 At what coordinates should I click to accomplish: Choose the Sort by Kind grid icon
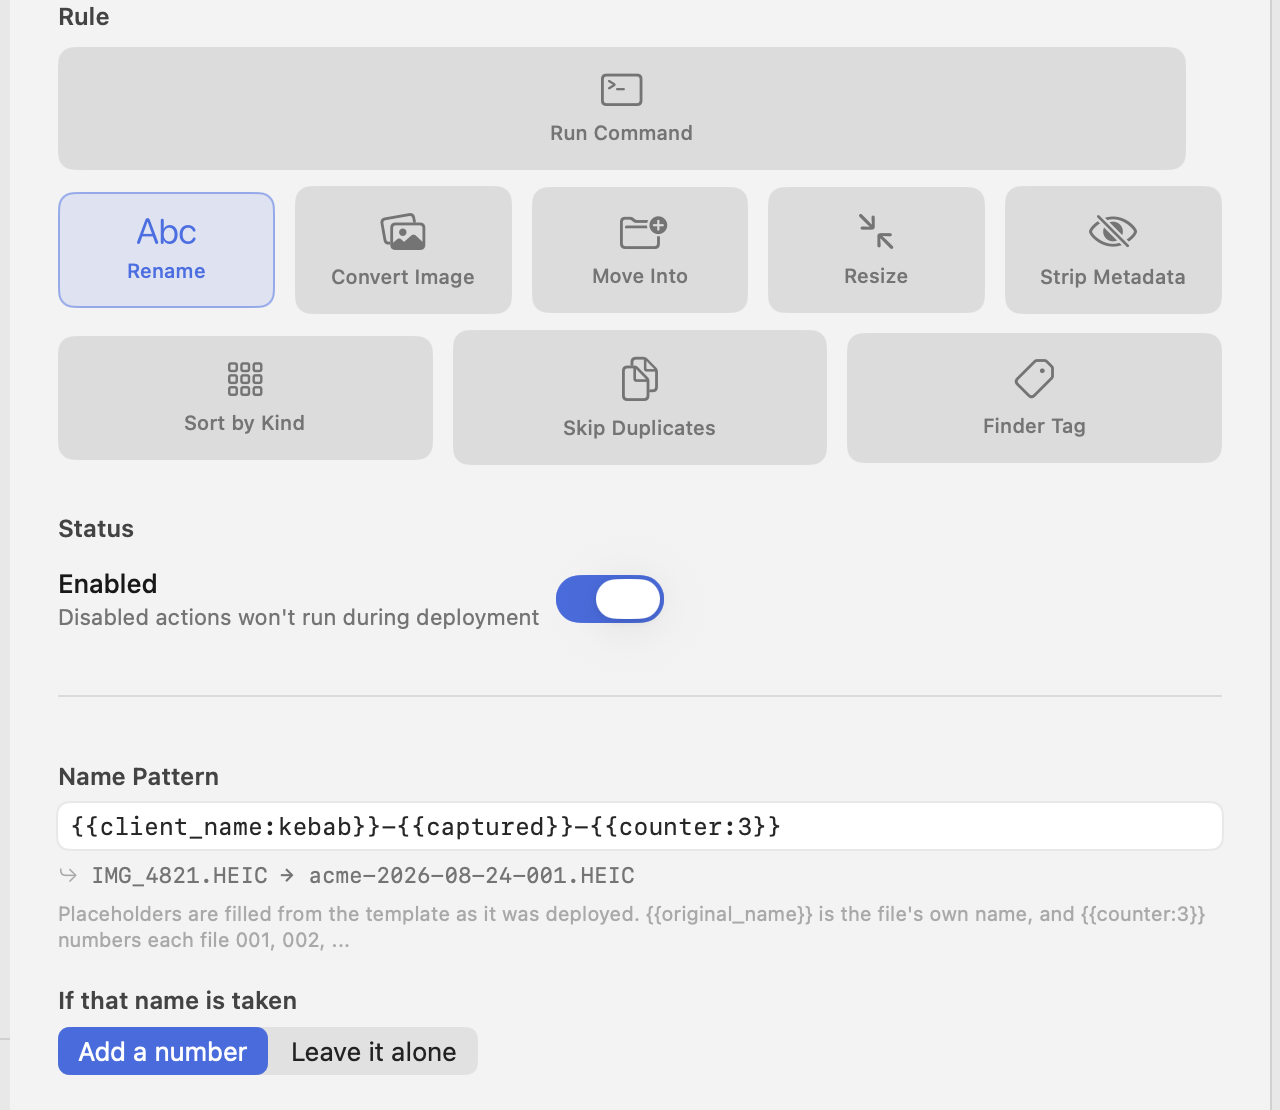pos(245,379)
